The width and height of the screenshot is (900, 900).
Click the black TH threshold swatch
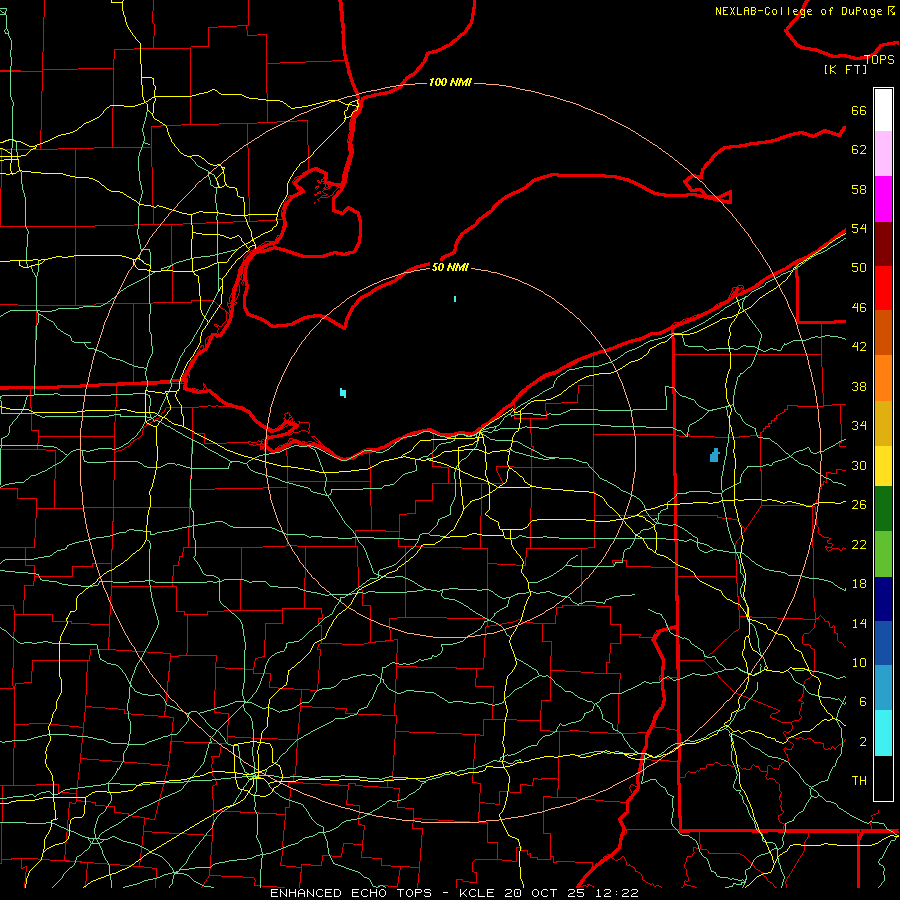(883, 778)
